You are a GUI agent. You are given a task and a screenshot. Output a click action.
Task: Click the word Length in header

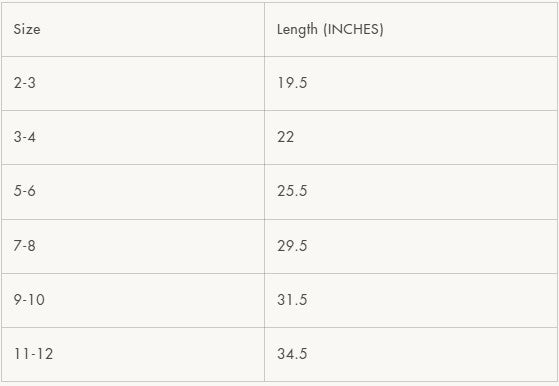point(297,30)
